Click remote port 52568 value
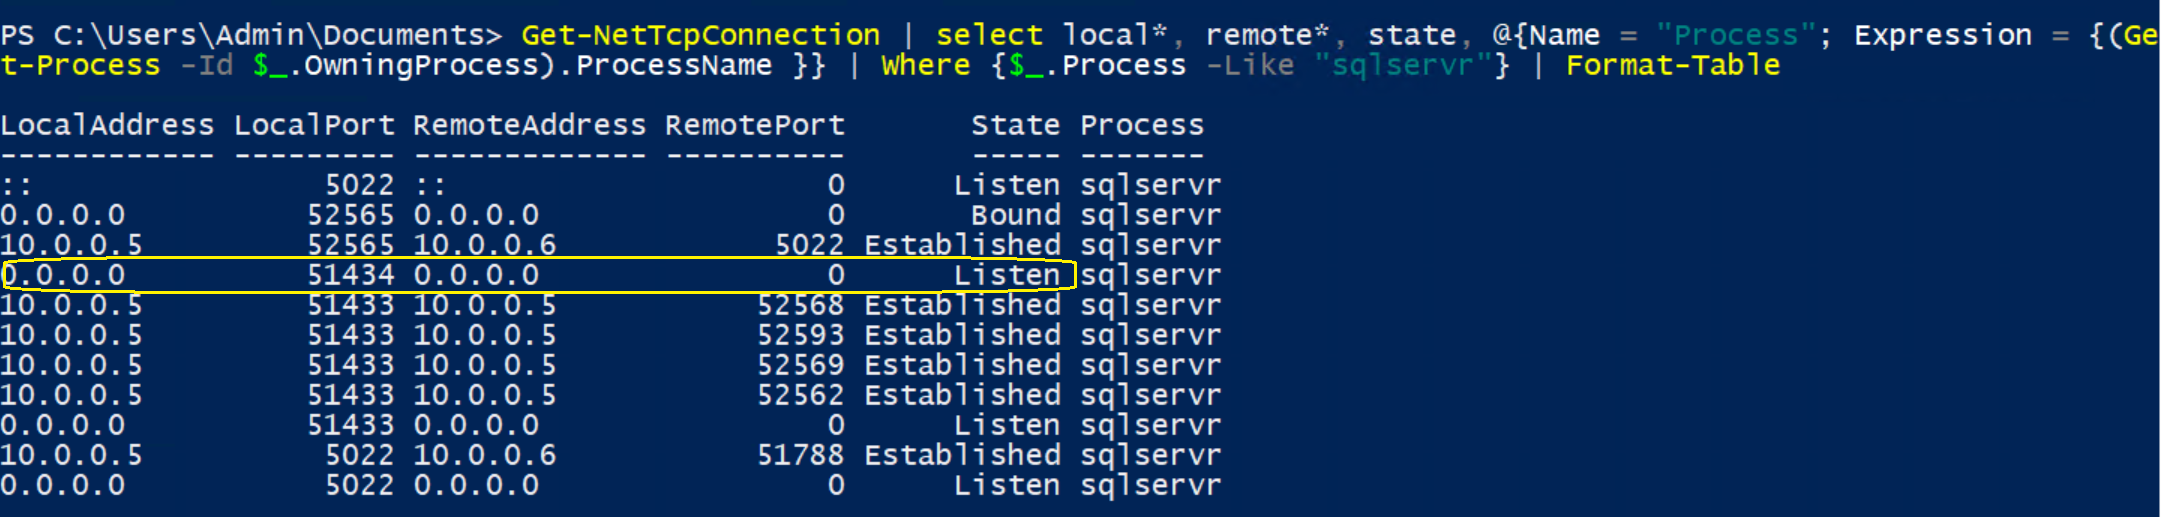The image size is (2161, 517). [801, 305]
